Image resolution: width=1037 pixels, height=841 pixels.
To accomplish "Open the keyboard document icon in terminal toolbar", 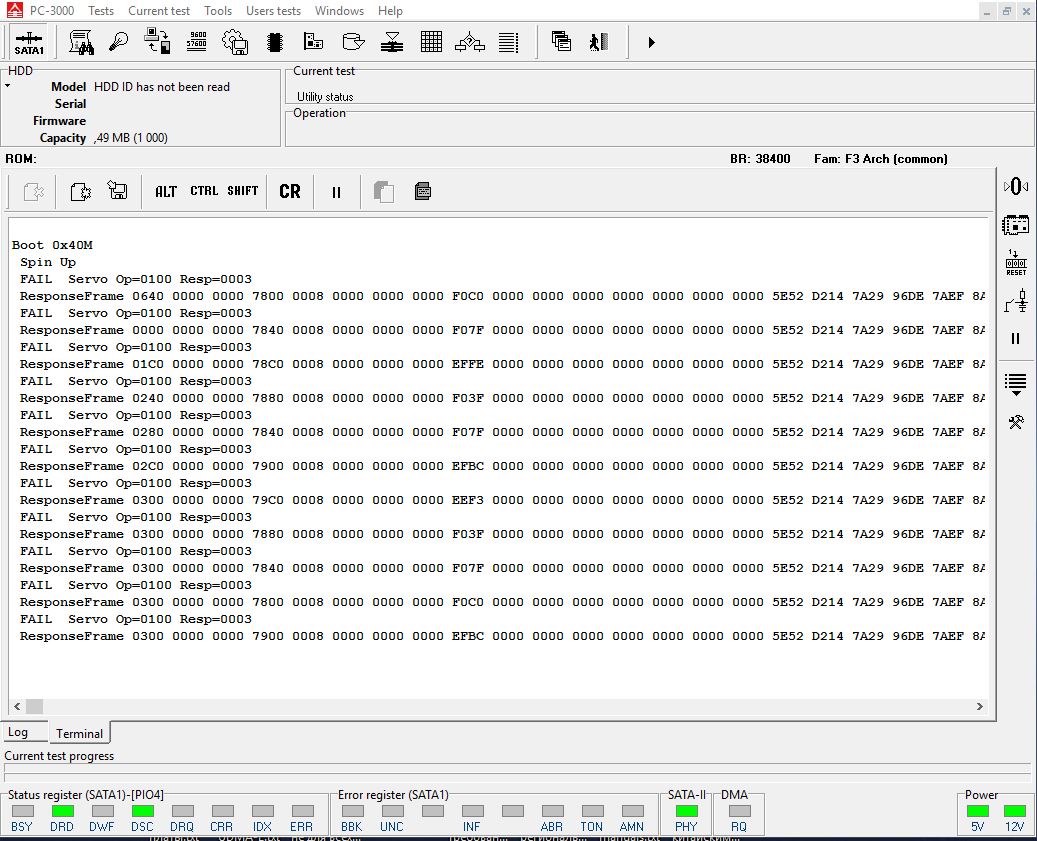I will [x=423, y=191].
